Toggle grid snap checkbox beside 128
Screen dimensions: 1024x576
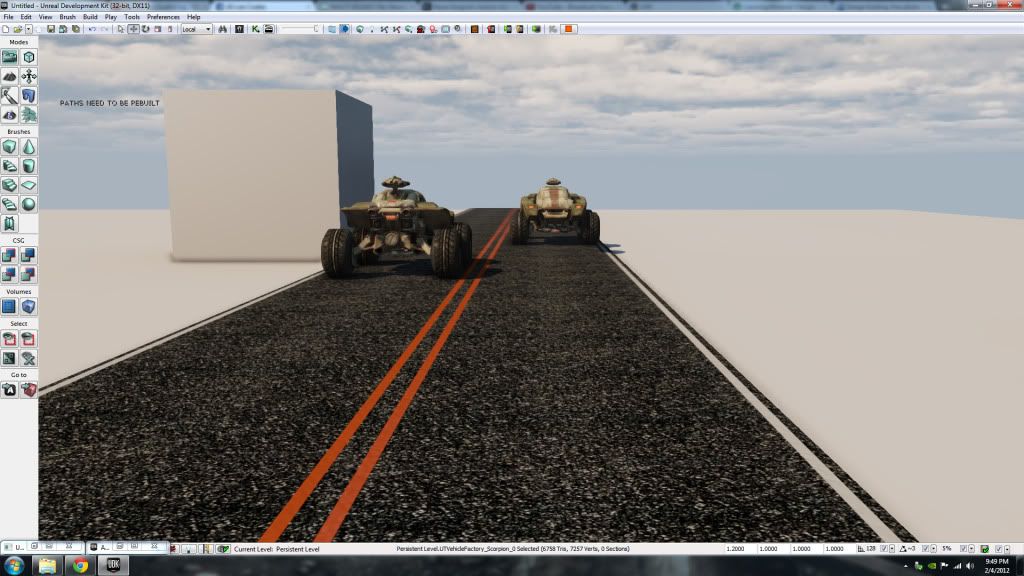pyautogui.click(x=884, y=549)
